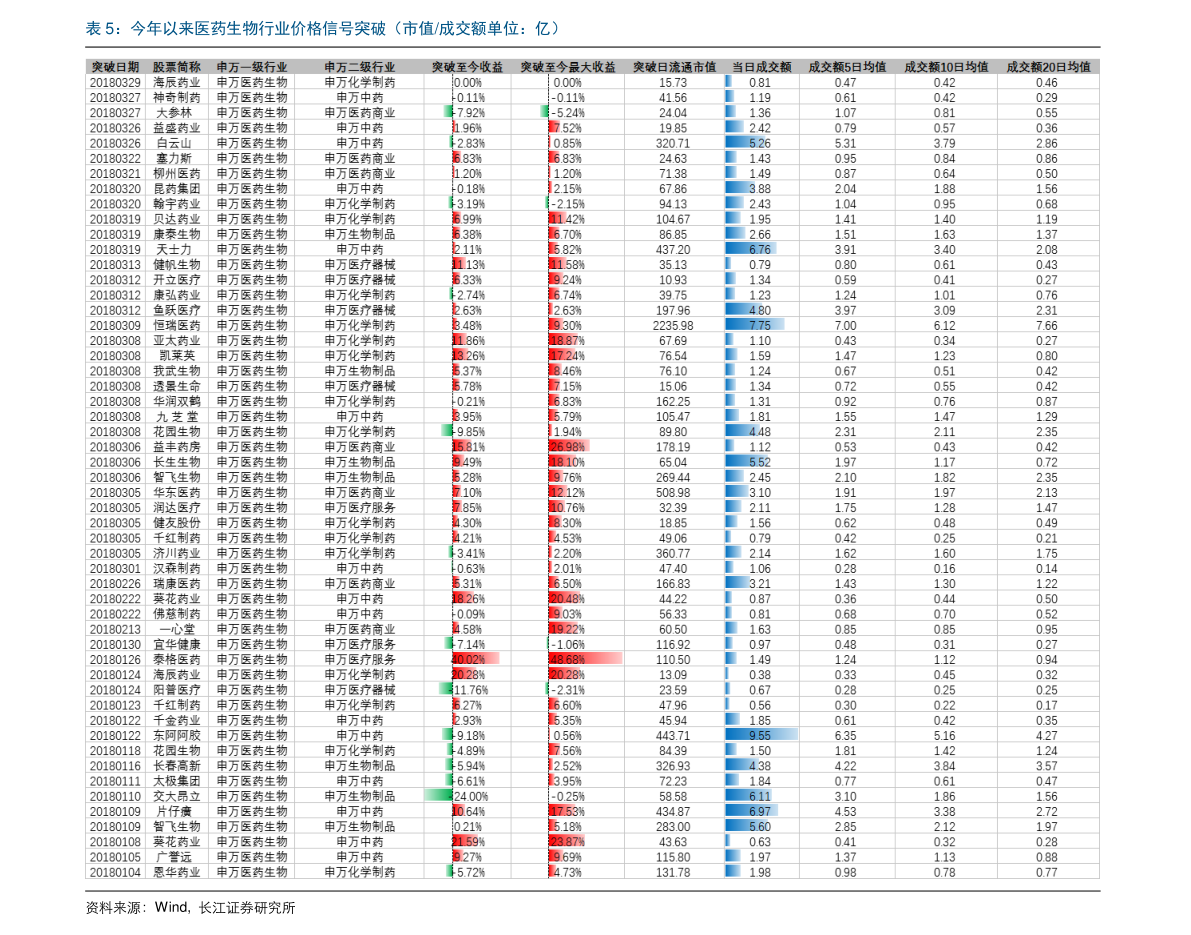Click stock name 透景生命

click(x=177, y=386)
